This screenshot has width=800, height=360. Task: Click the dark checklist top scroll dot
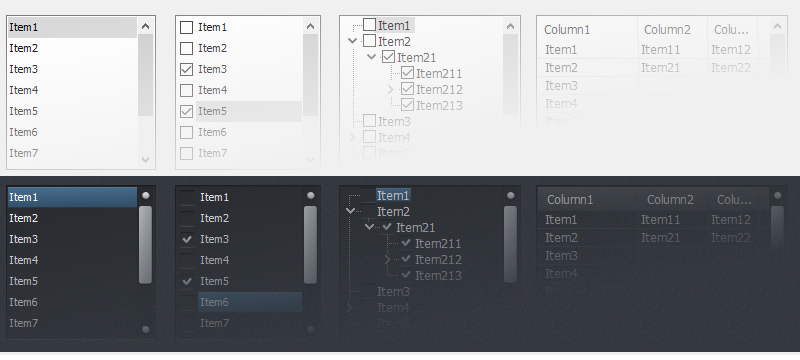pos(310,195)
